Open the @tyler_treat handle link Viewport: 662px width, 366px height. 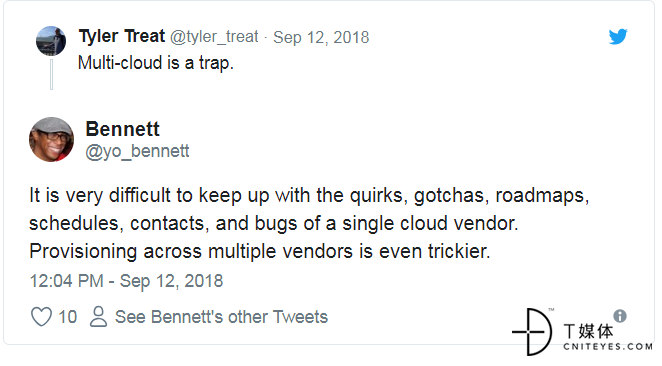pos(214,37)
